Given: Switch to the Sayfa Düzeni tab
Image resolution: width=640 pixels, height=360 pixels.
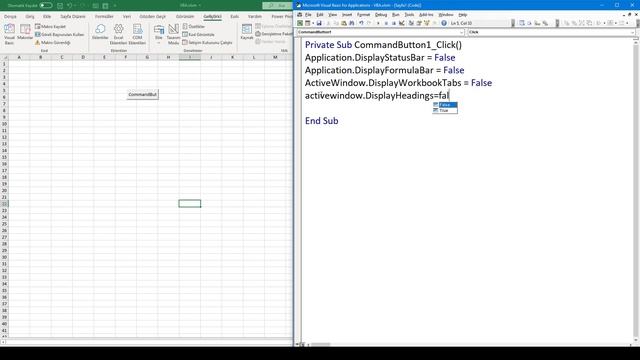Looking at the screenshot, I should 73,16.
